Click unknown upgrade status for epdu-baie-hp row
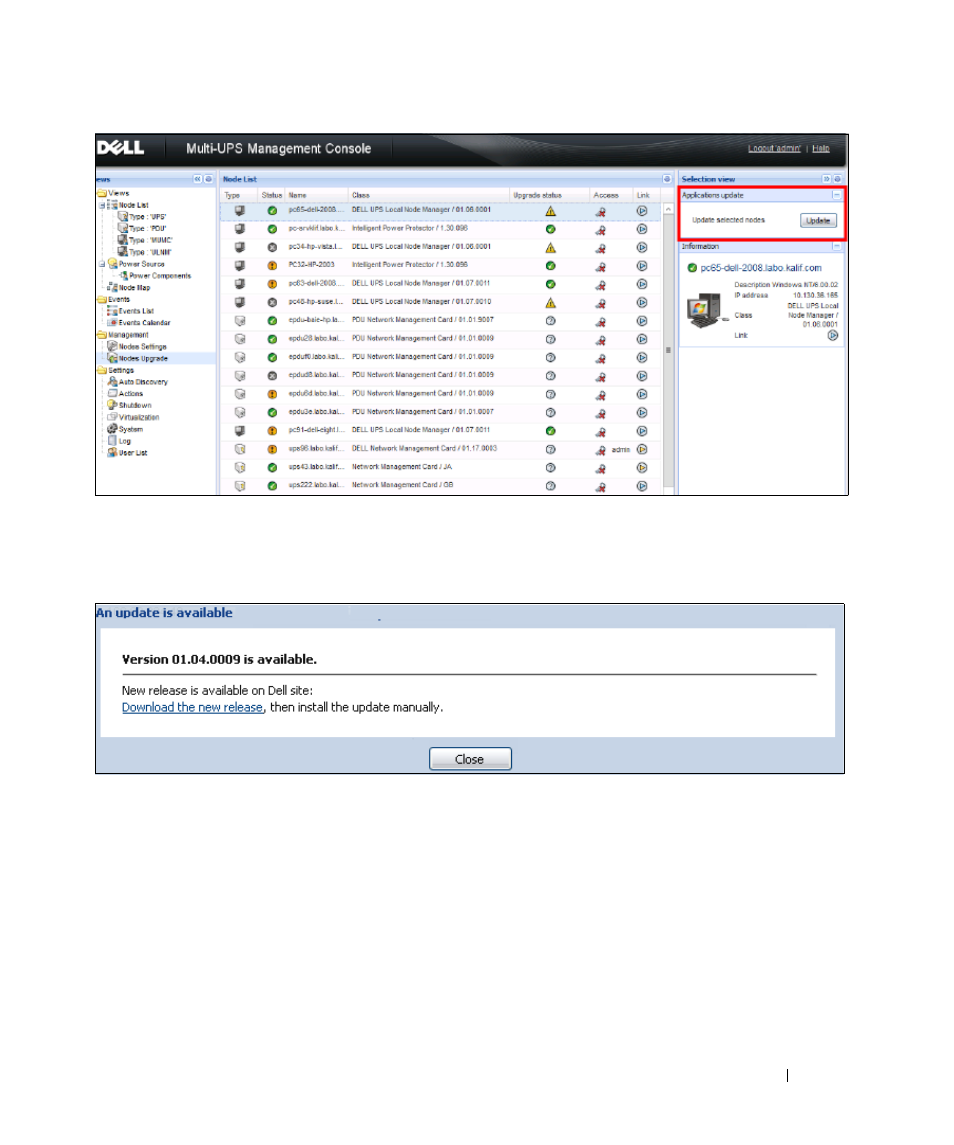Screen dimensions: 954x1145 click(551, 321)
